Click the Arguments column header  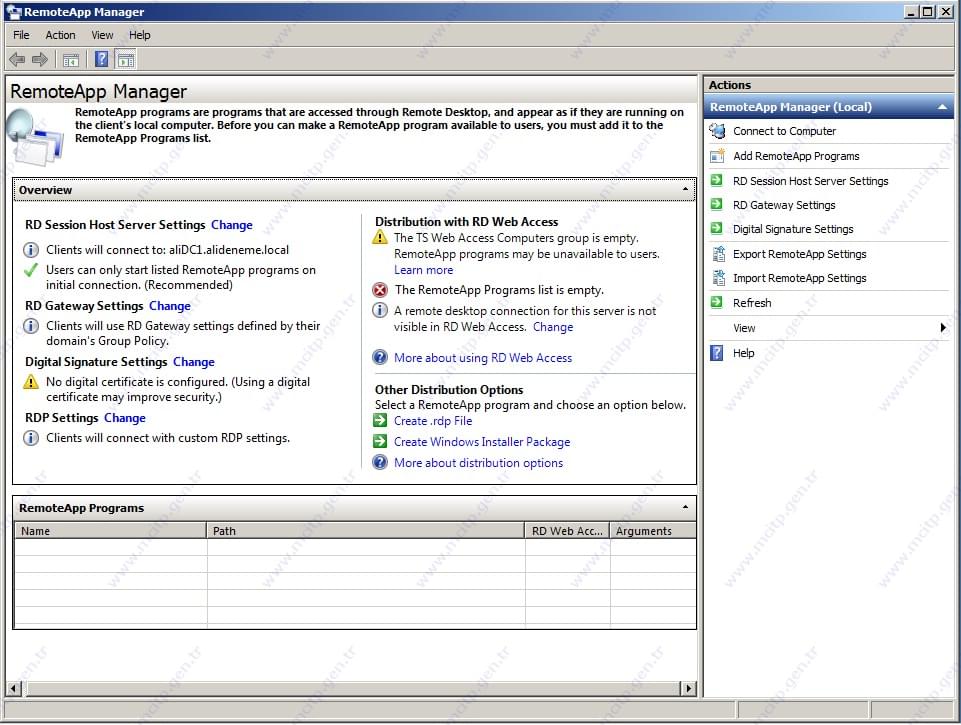coord(653,531)
